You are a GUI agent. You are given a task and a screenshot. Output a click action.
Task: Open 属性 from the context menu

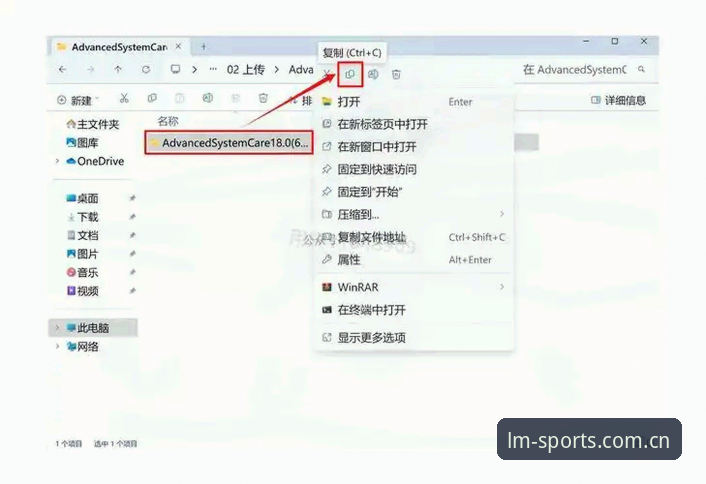tap(413, 260)
